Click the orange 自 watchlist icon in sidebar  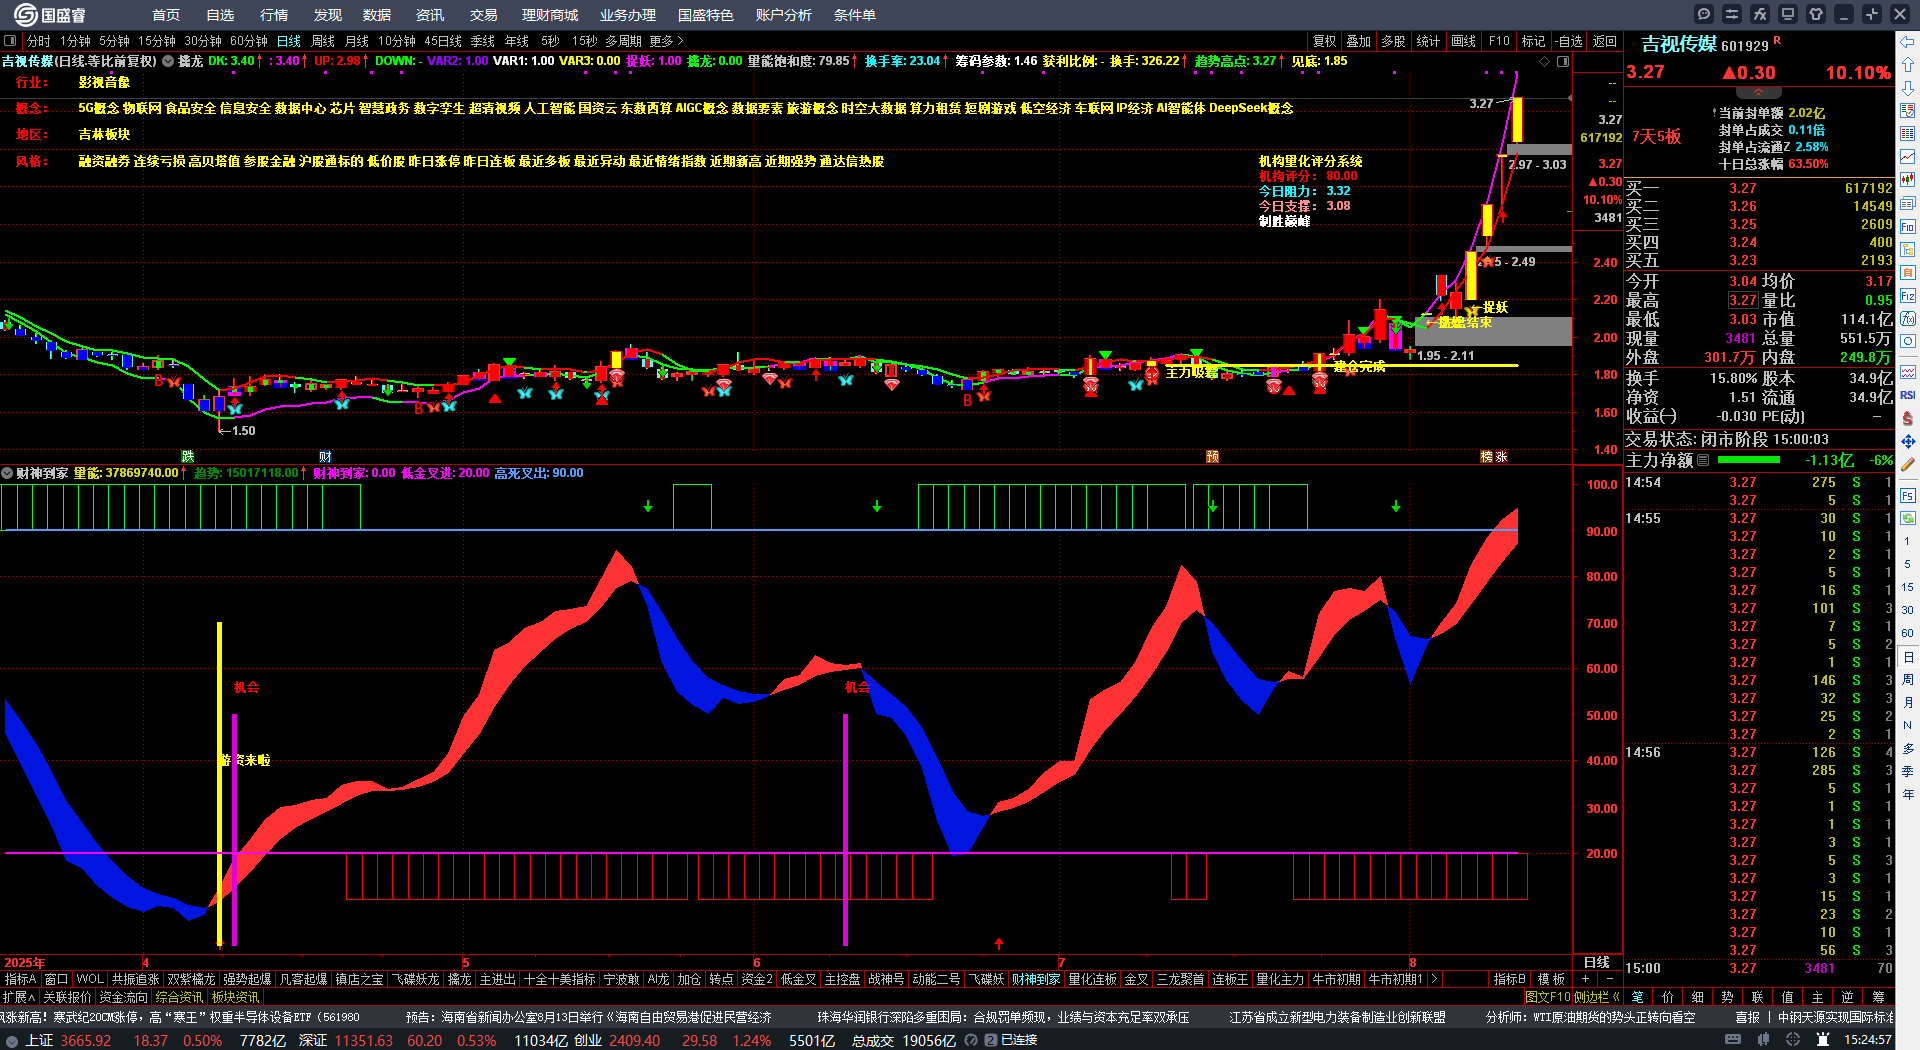pos(1908,273)
